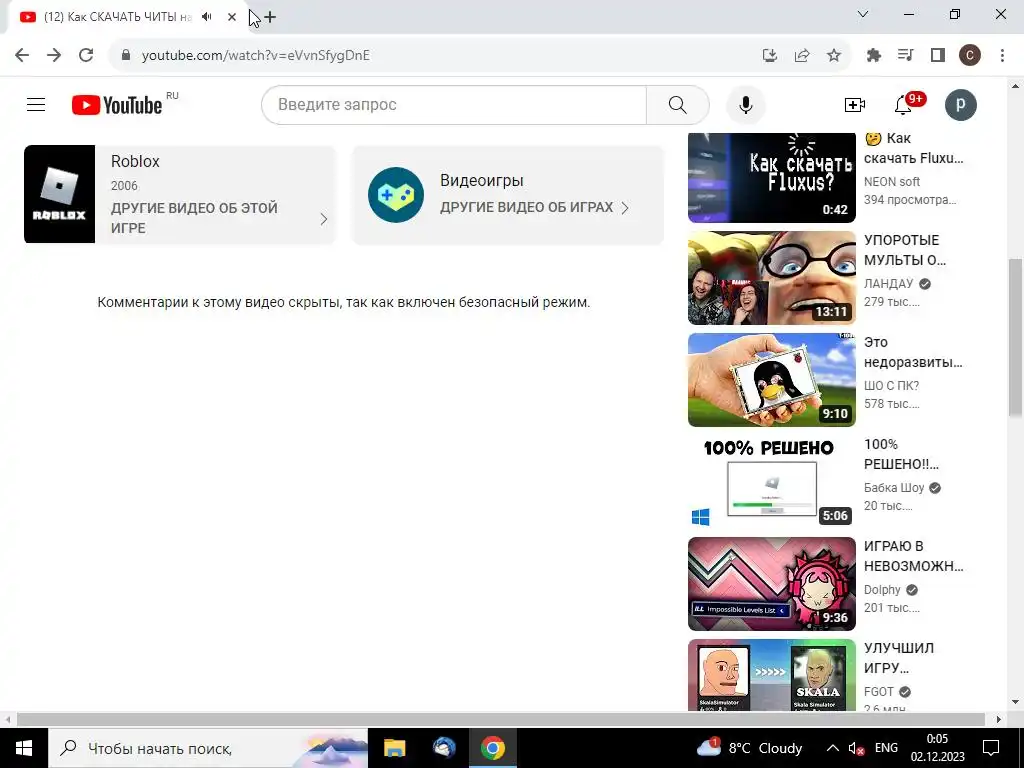This screenshot has width=1024, height=768.
Task: Open ИГРАЮ В НЕВОЗМОЖН… video thumbnail
Action: [771, 583]
